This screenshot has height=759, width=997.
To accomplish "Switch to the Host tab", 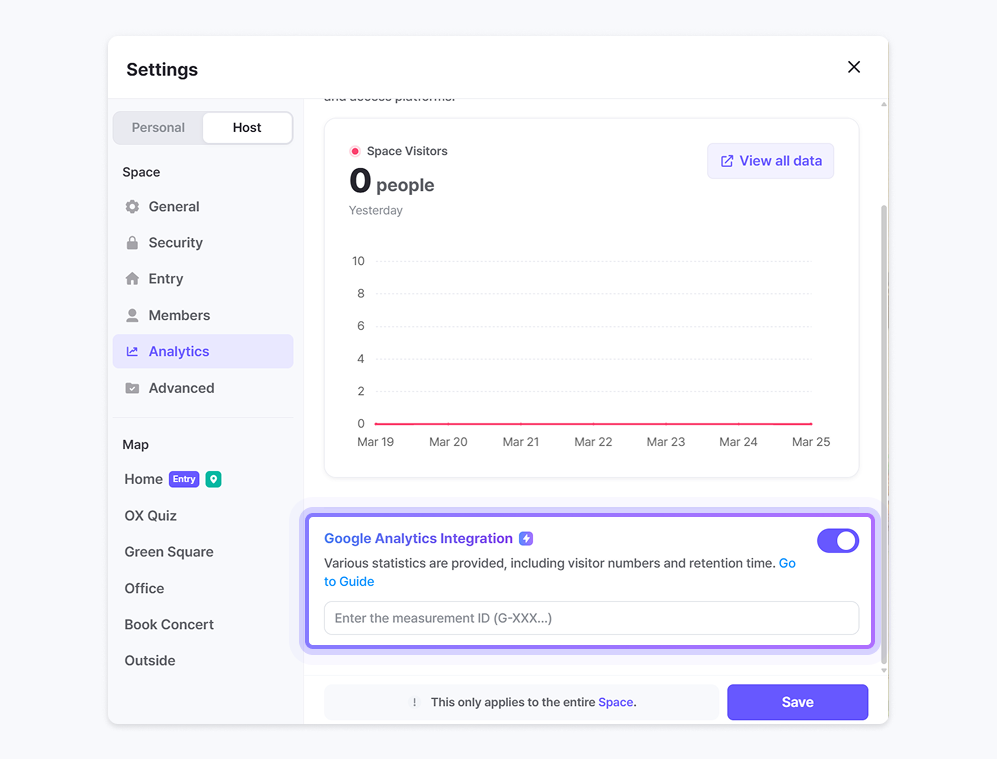I will pyautogui.click(x=247, y=128).
